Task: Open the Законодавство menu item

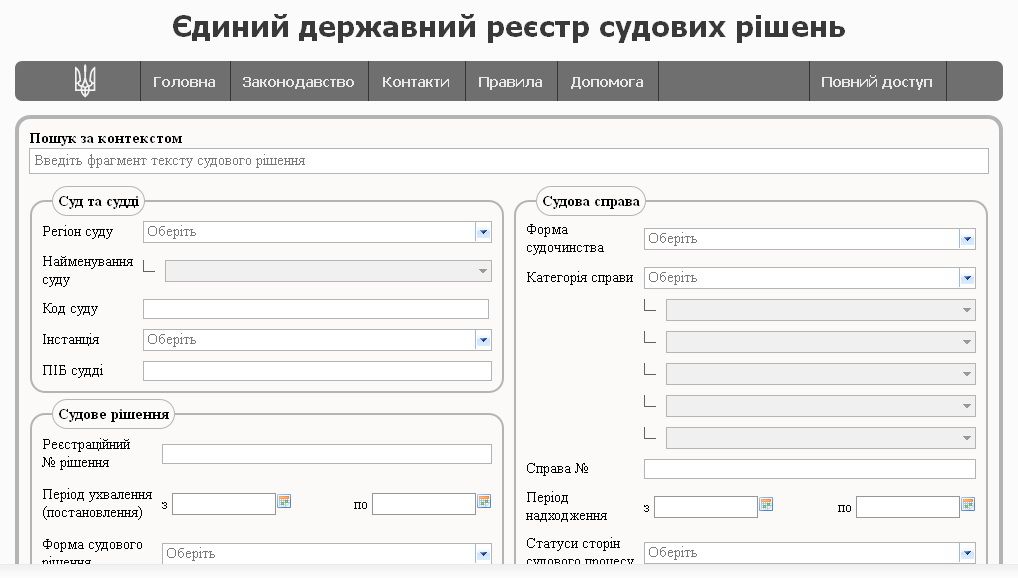Action: 298,82
